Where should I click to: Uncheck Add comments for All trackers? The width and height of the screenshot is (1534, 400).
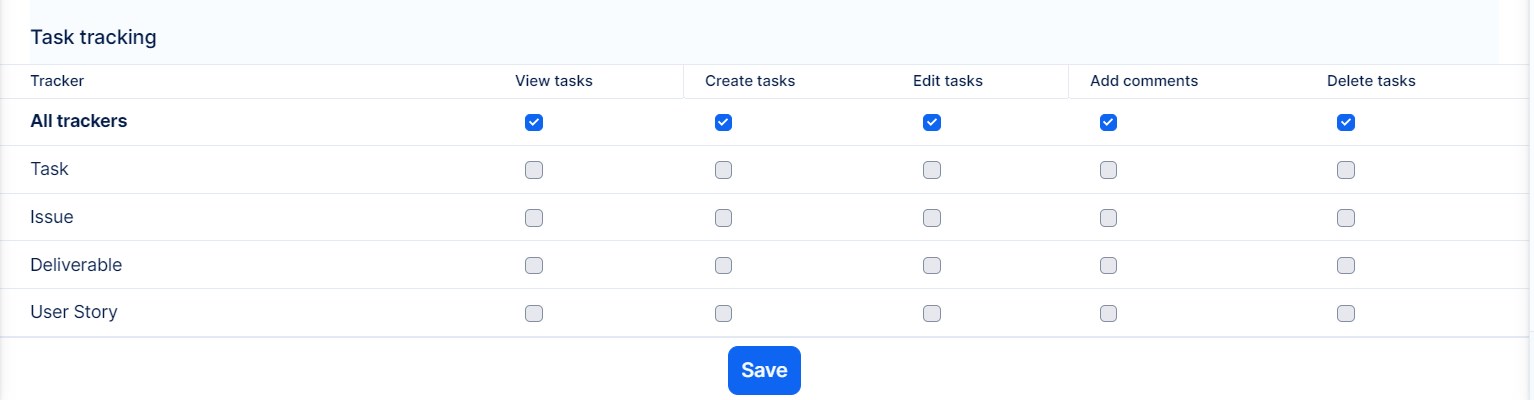[x=1108, y=122]
